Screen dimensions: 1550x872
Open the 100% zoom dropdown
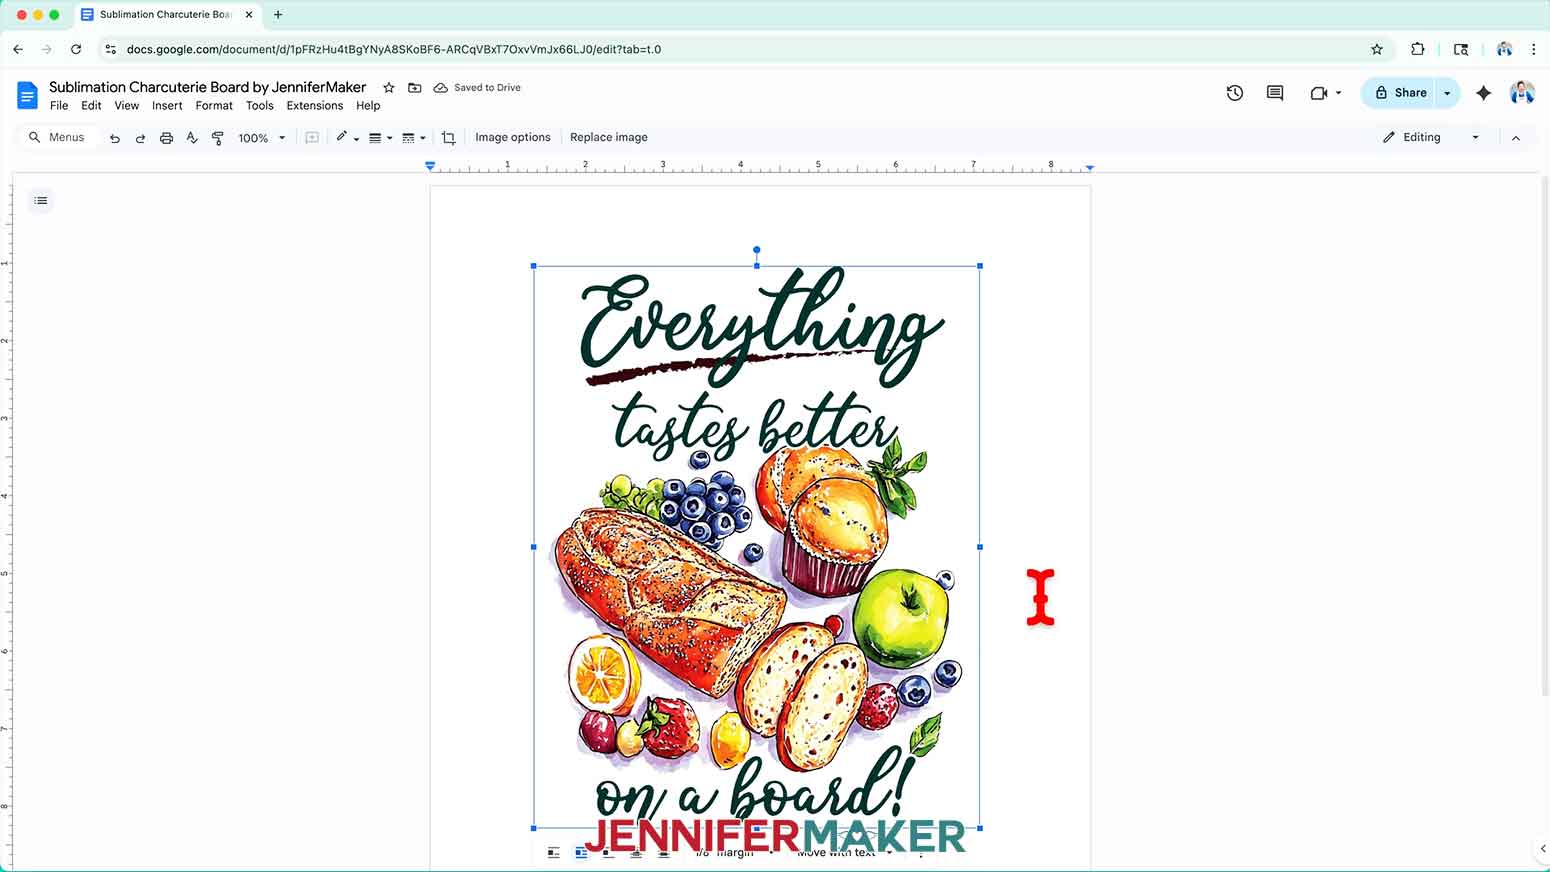point(262,138)
